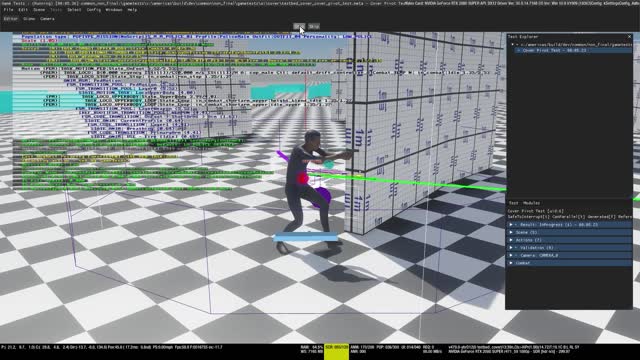Viewport: 640px width, 360px height.
Task: Close the Test Explorer panel
Action: tap(629, 37)
